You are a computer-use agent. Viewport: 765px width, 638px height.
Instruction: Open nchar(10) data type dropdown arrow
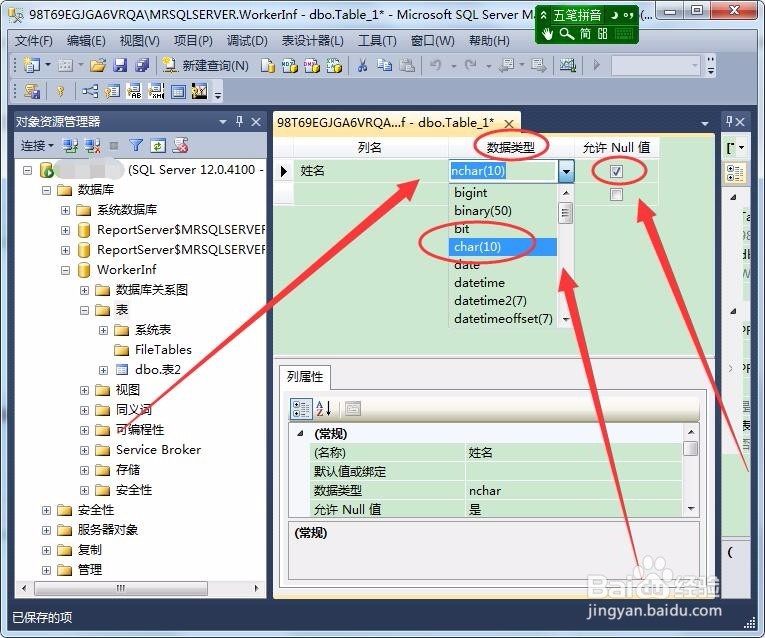(566, 171)
